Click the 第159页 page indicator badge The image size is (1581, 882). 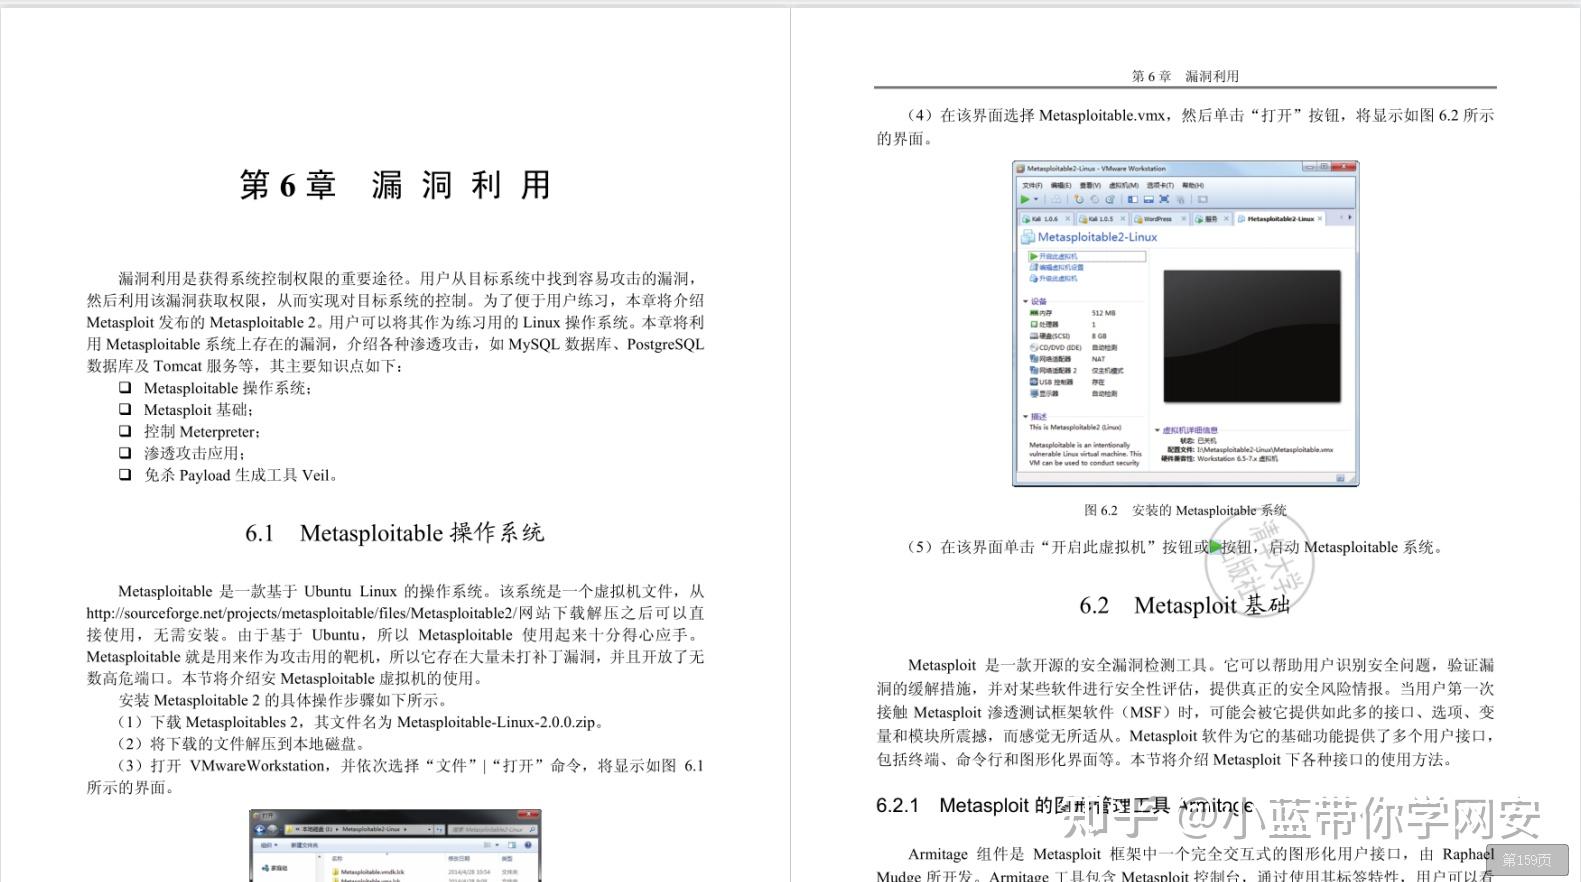pyautogui.click(x=1527, y=860)
